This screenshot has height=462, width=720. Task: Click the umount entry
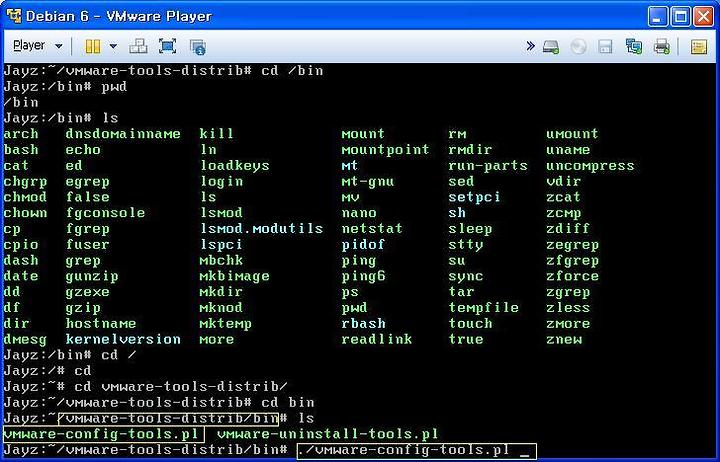[572, 134]
